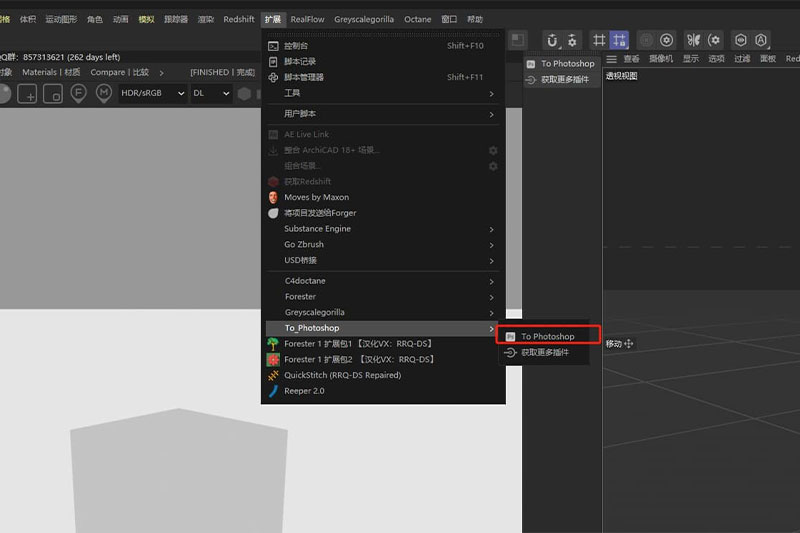Click the Forester palm tree icon
The image size is (800, 533).
273,344
